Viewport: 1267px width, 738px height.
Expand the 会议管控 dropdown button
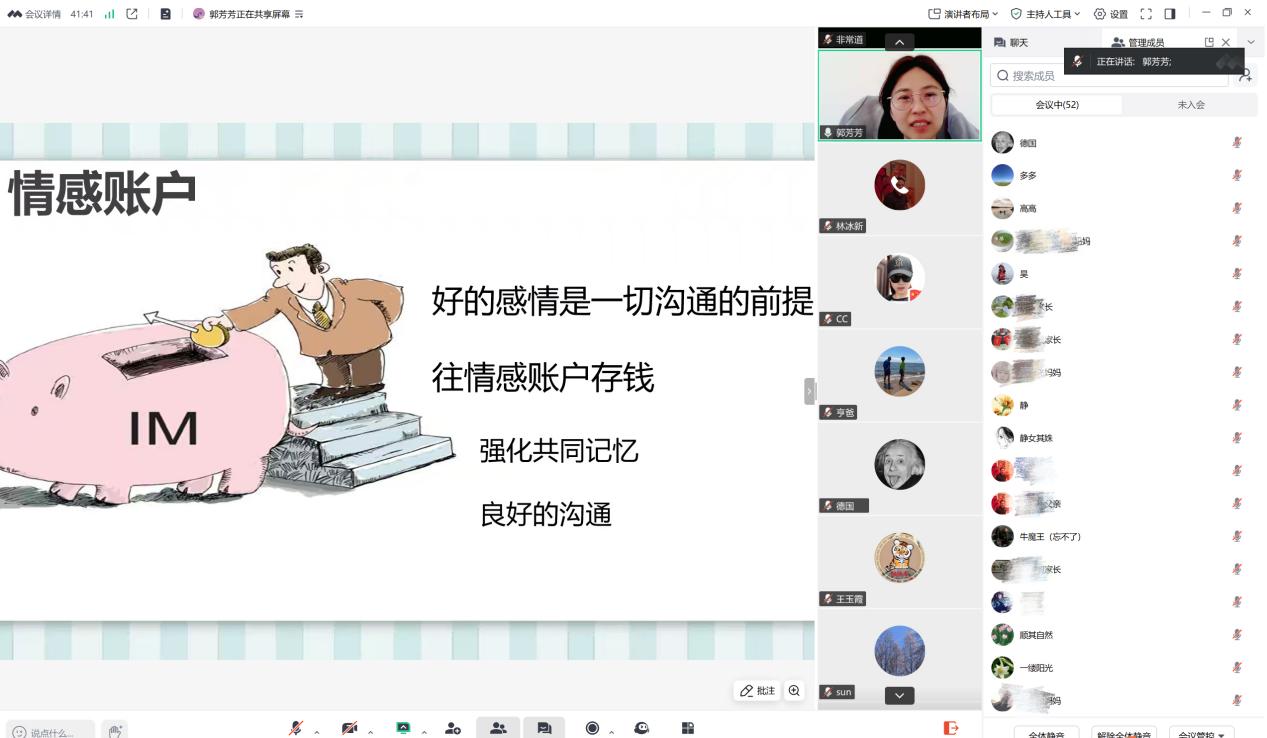click(x=1201, y=733)
